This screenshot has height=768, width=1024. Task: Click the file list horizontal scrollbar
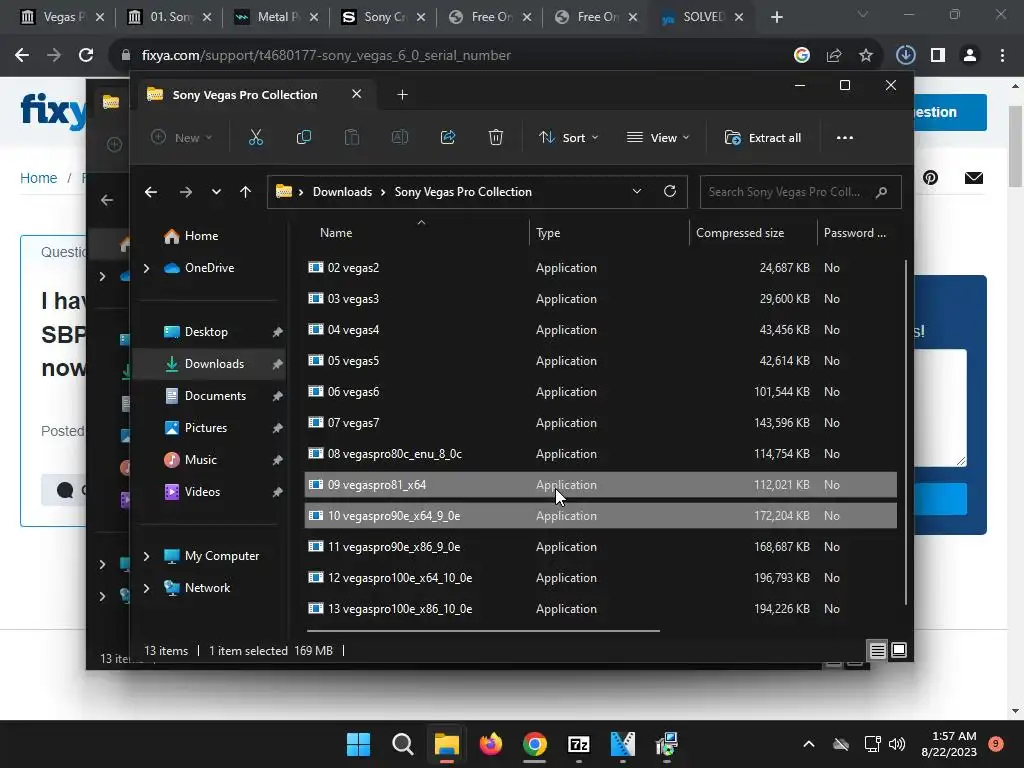click(483, 631)
